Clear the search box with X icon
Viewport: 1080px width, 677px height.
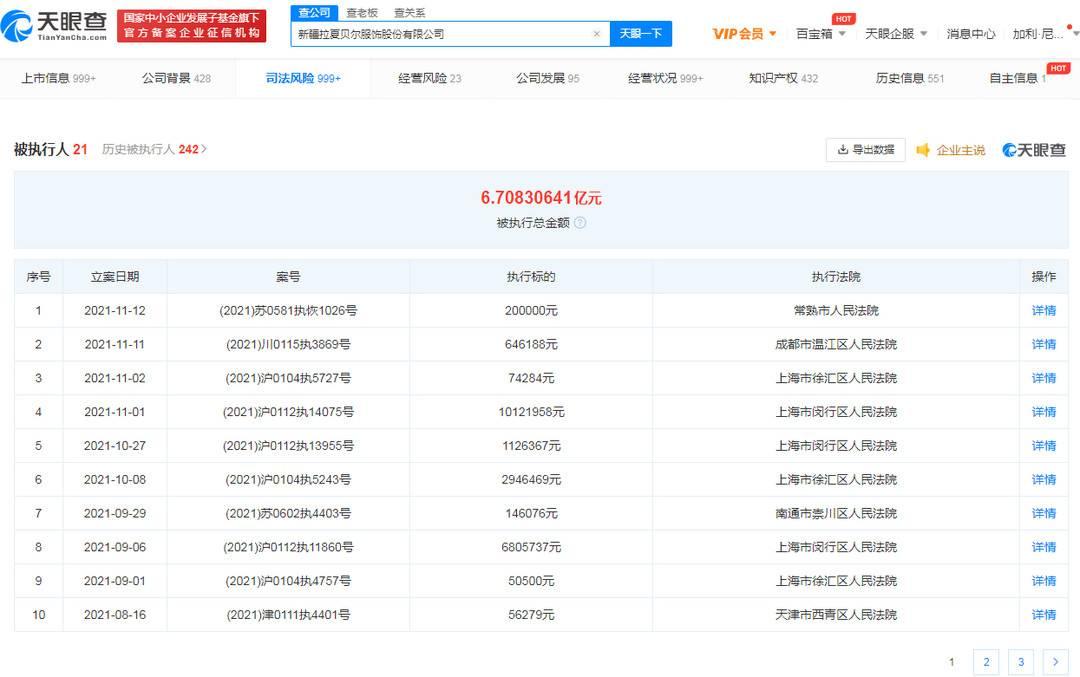[596, 34]
